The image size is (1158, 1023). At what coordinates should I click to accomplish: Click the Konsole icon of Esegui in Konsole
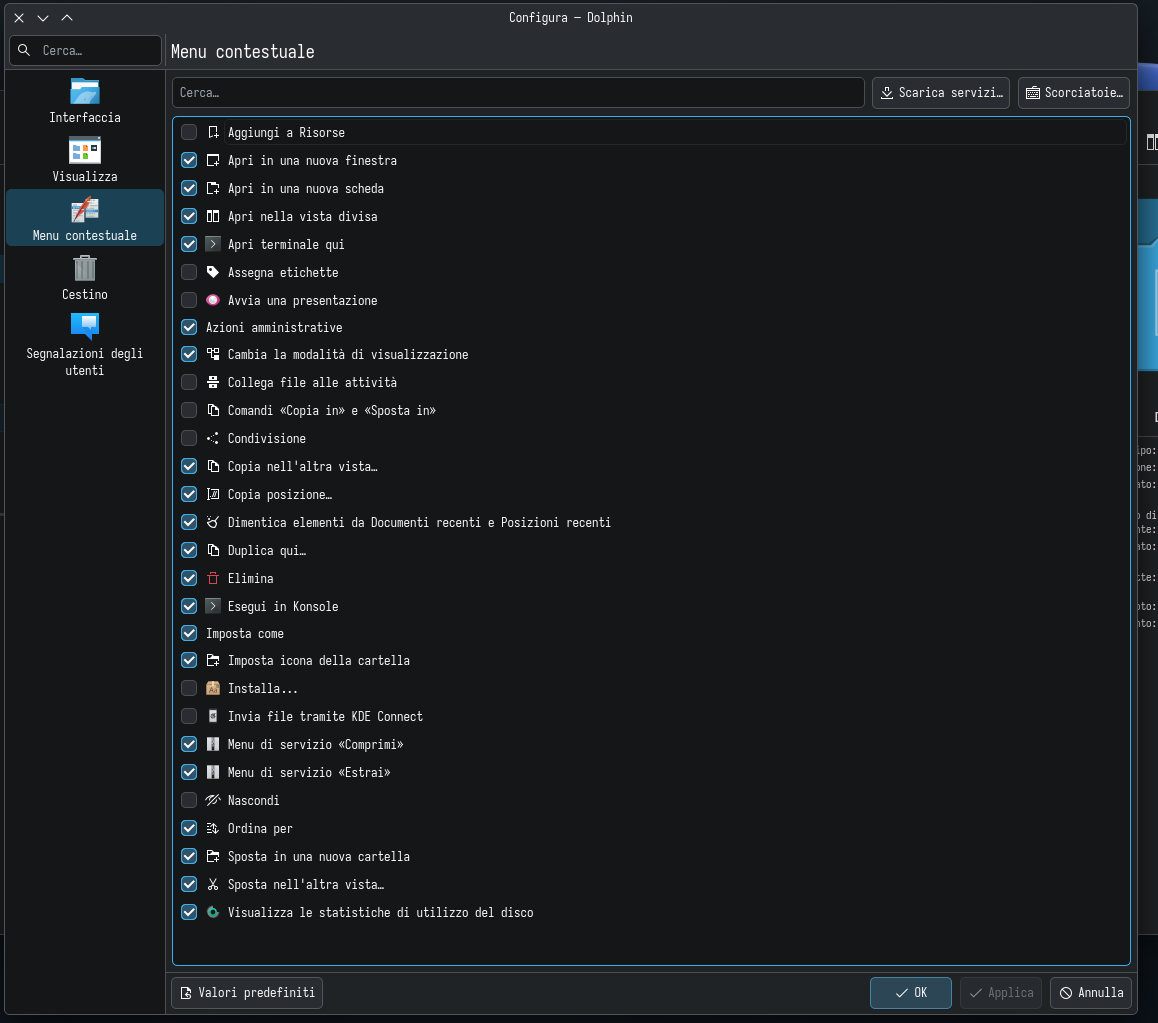[x=213, y=606]
